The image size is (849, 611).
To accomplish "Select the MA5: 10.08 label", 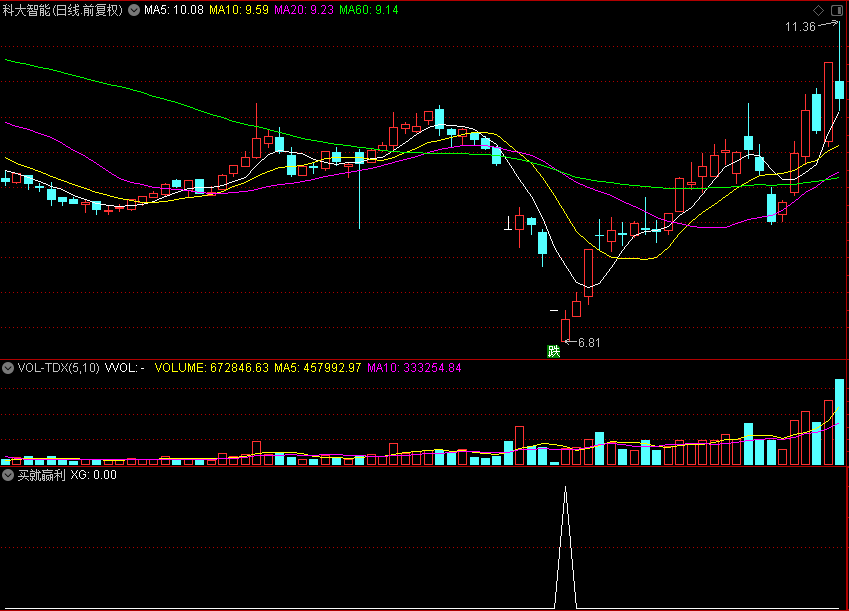I will pyautogui.click(x=174, y=10).
